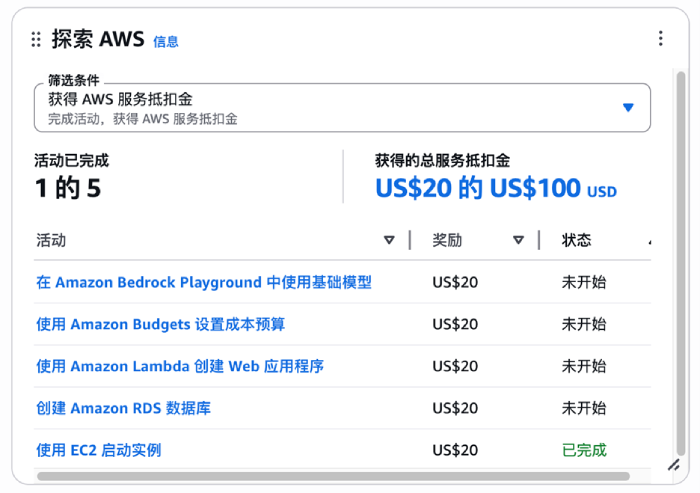
Task: Click the US$20 的 US$100 credit total
Action: click(478, 188)
